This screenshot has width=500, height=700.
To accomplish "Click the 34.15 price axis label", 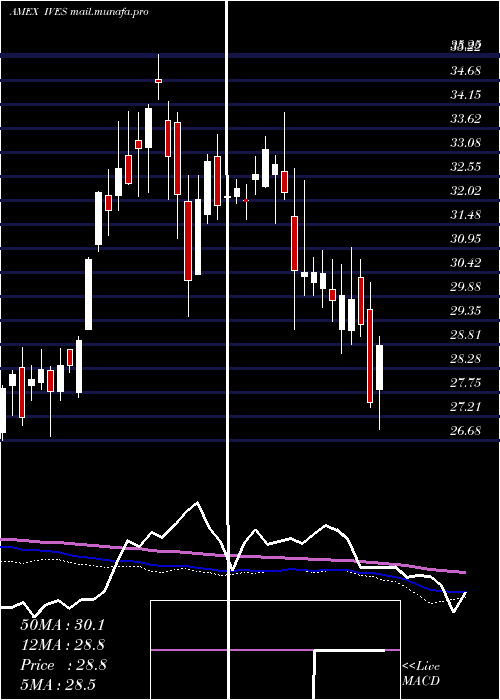I will [466, 94].
